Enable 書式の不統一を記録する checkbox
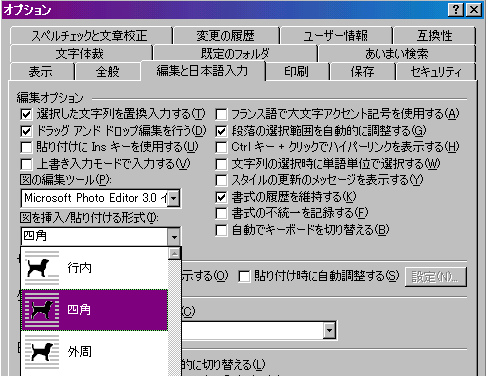 tap(221, 213)
